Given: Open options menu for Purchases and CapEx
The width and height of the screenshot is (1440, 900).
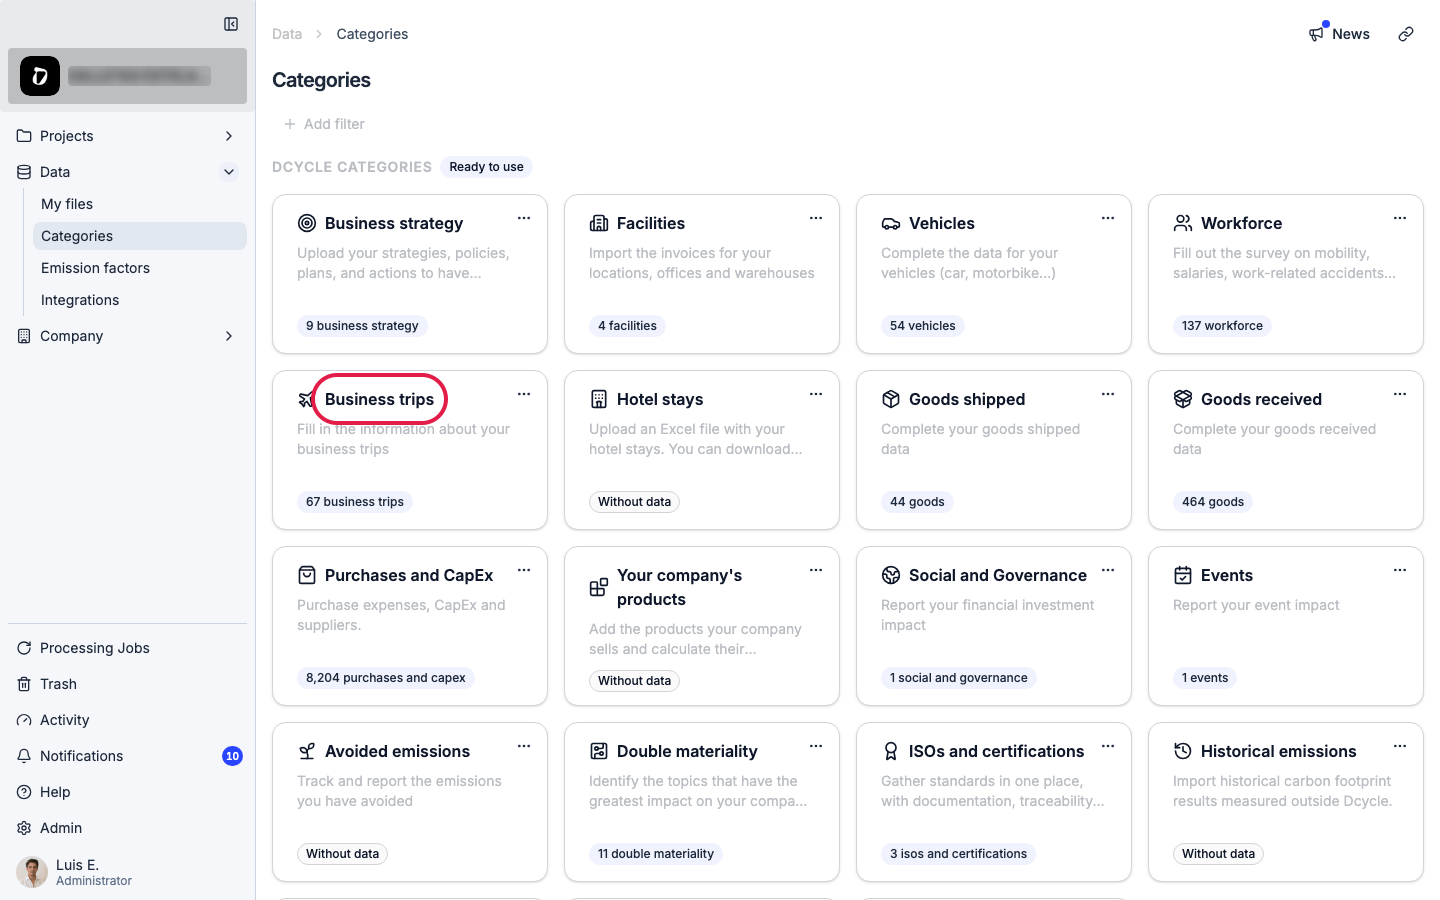Looking at the screenshot, I should pyautogui.click(x=524, y=570).
